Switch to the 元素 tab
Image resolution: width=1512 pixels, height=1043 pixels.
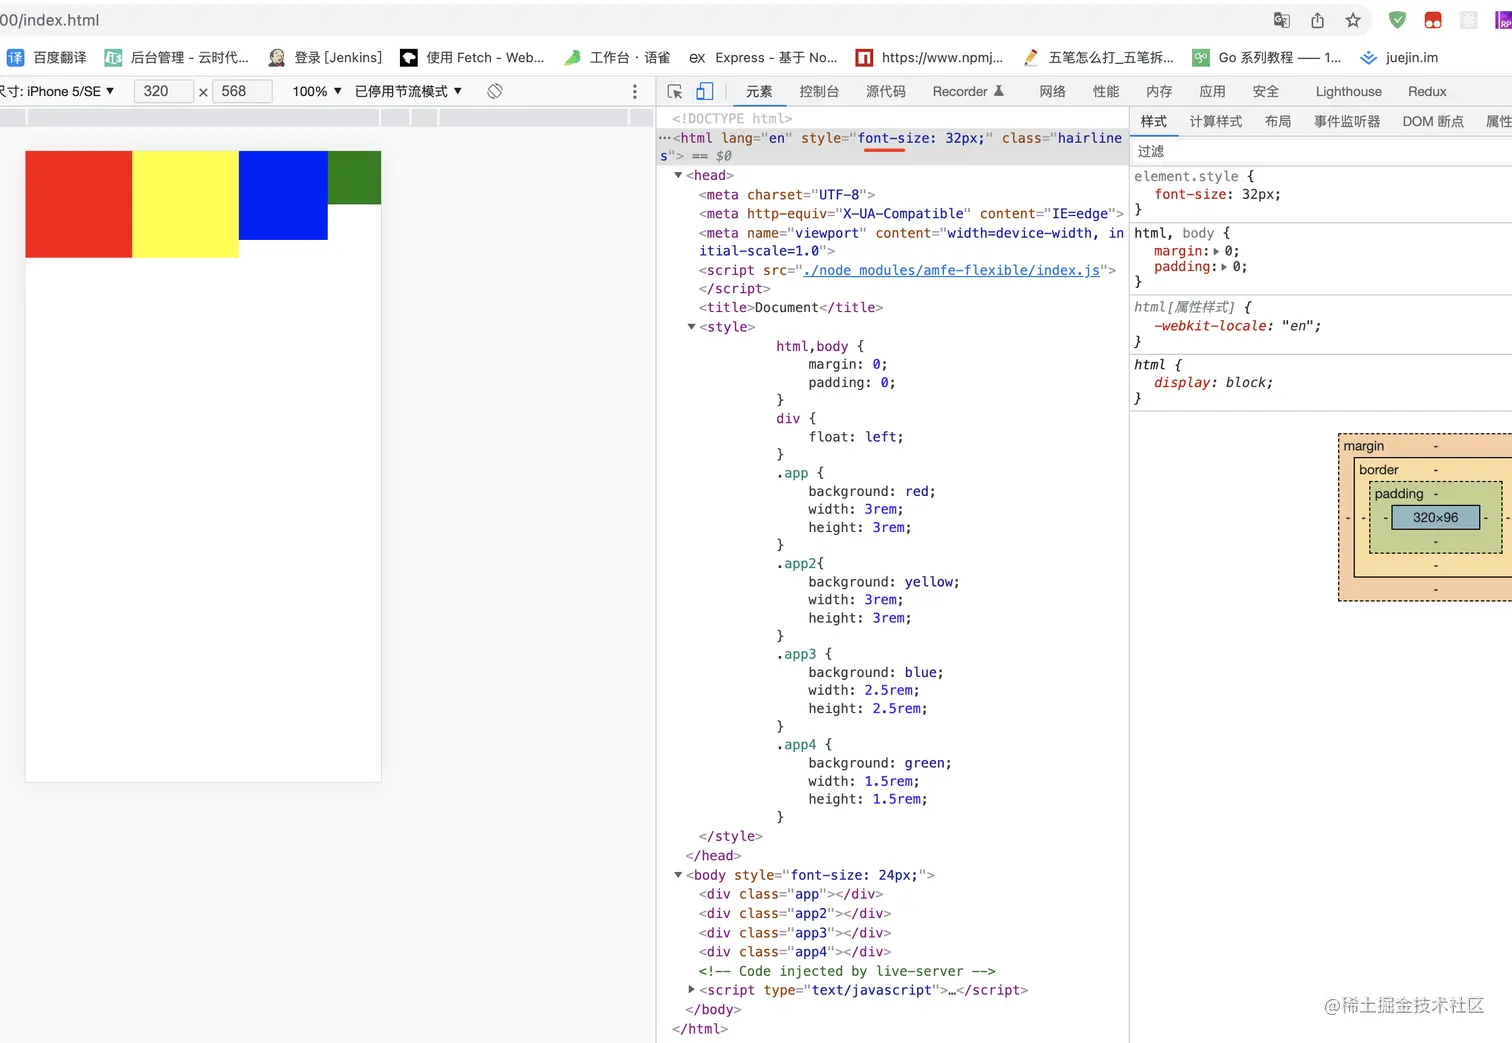tap(759, 91)
